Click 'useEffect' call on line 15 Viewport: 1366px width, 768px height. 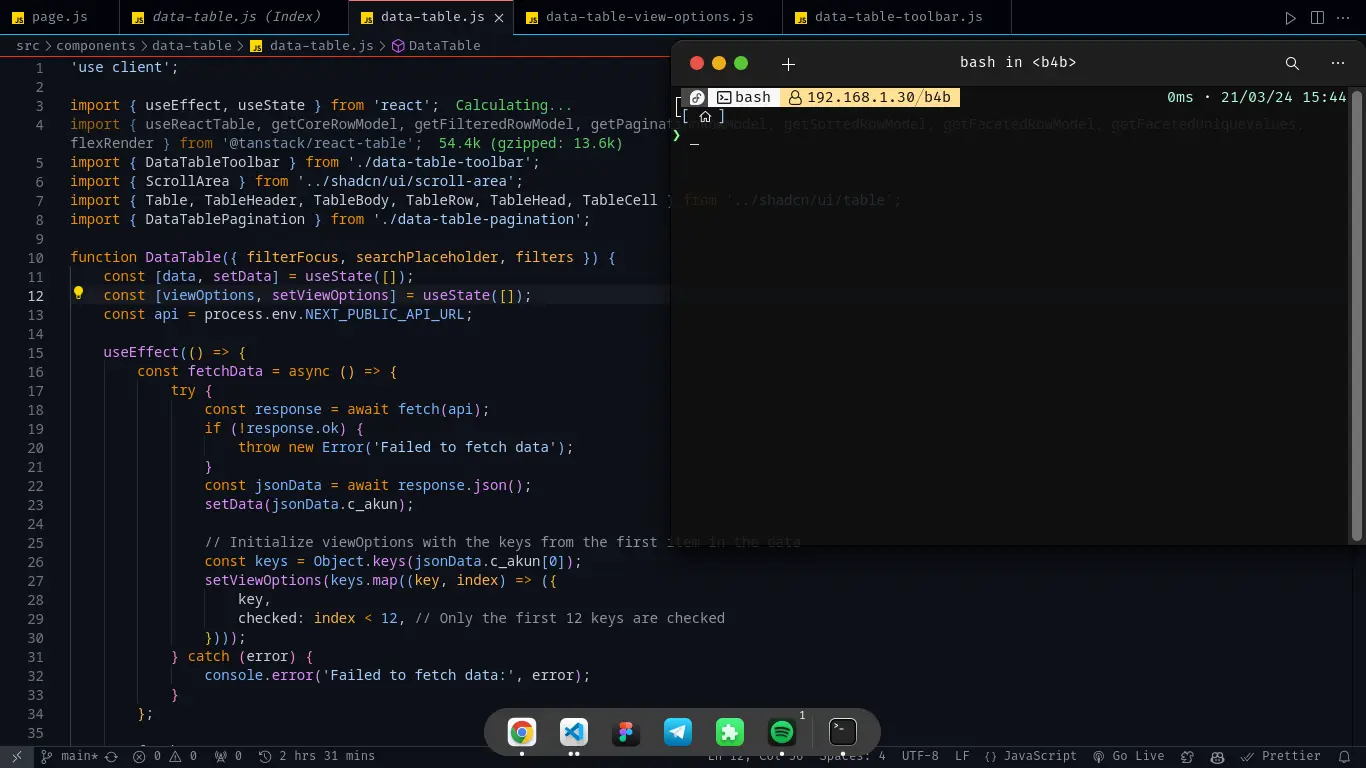141,352
